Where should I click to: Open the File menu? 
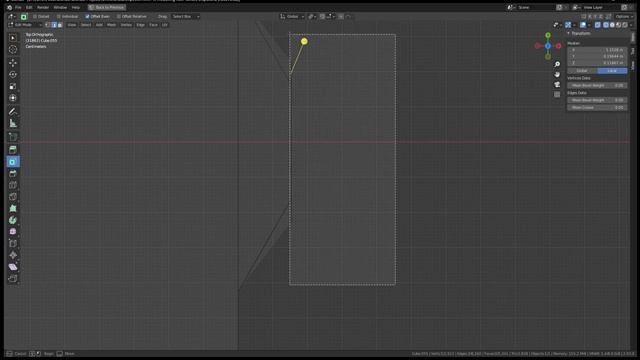tap(18, 7)
